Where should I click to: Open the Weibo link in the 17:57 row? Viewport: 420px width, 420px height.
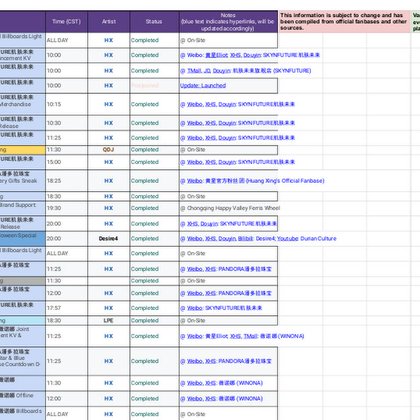[221, 308]
